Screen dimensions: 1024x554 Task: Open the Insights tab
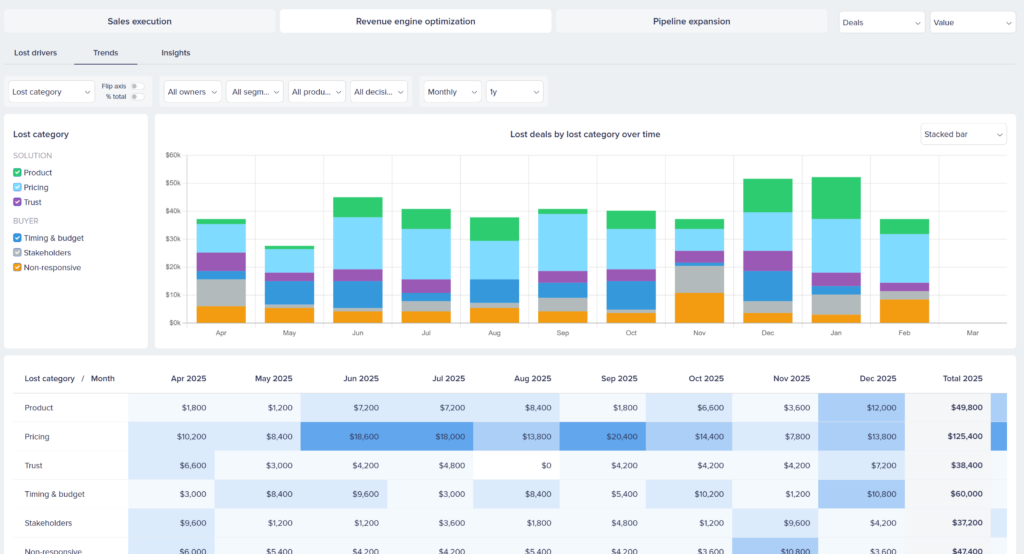175,53
